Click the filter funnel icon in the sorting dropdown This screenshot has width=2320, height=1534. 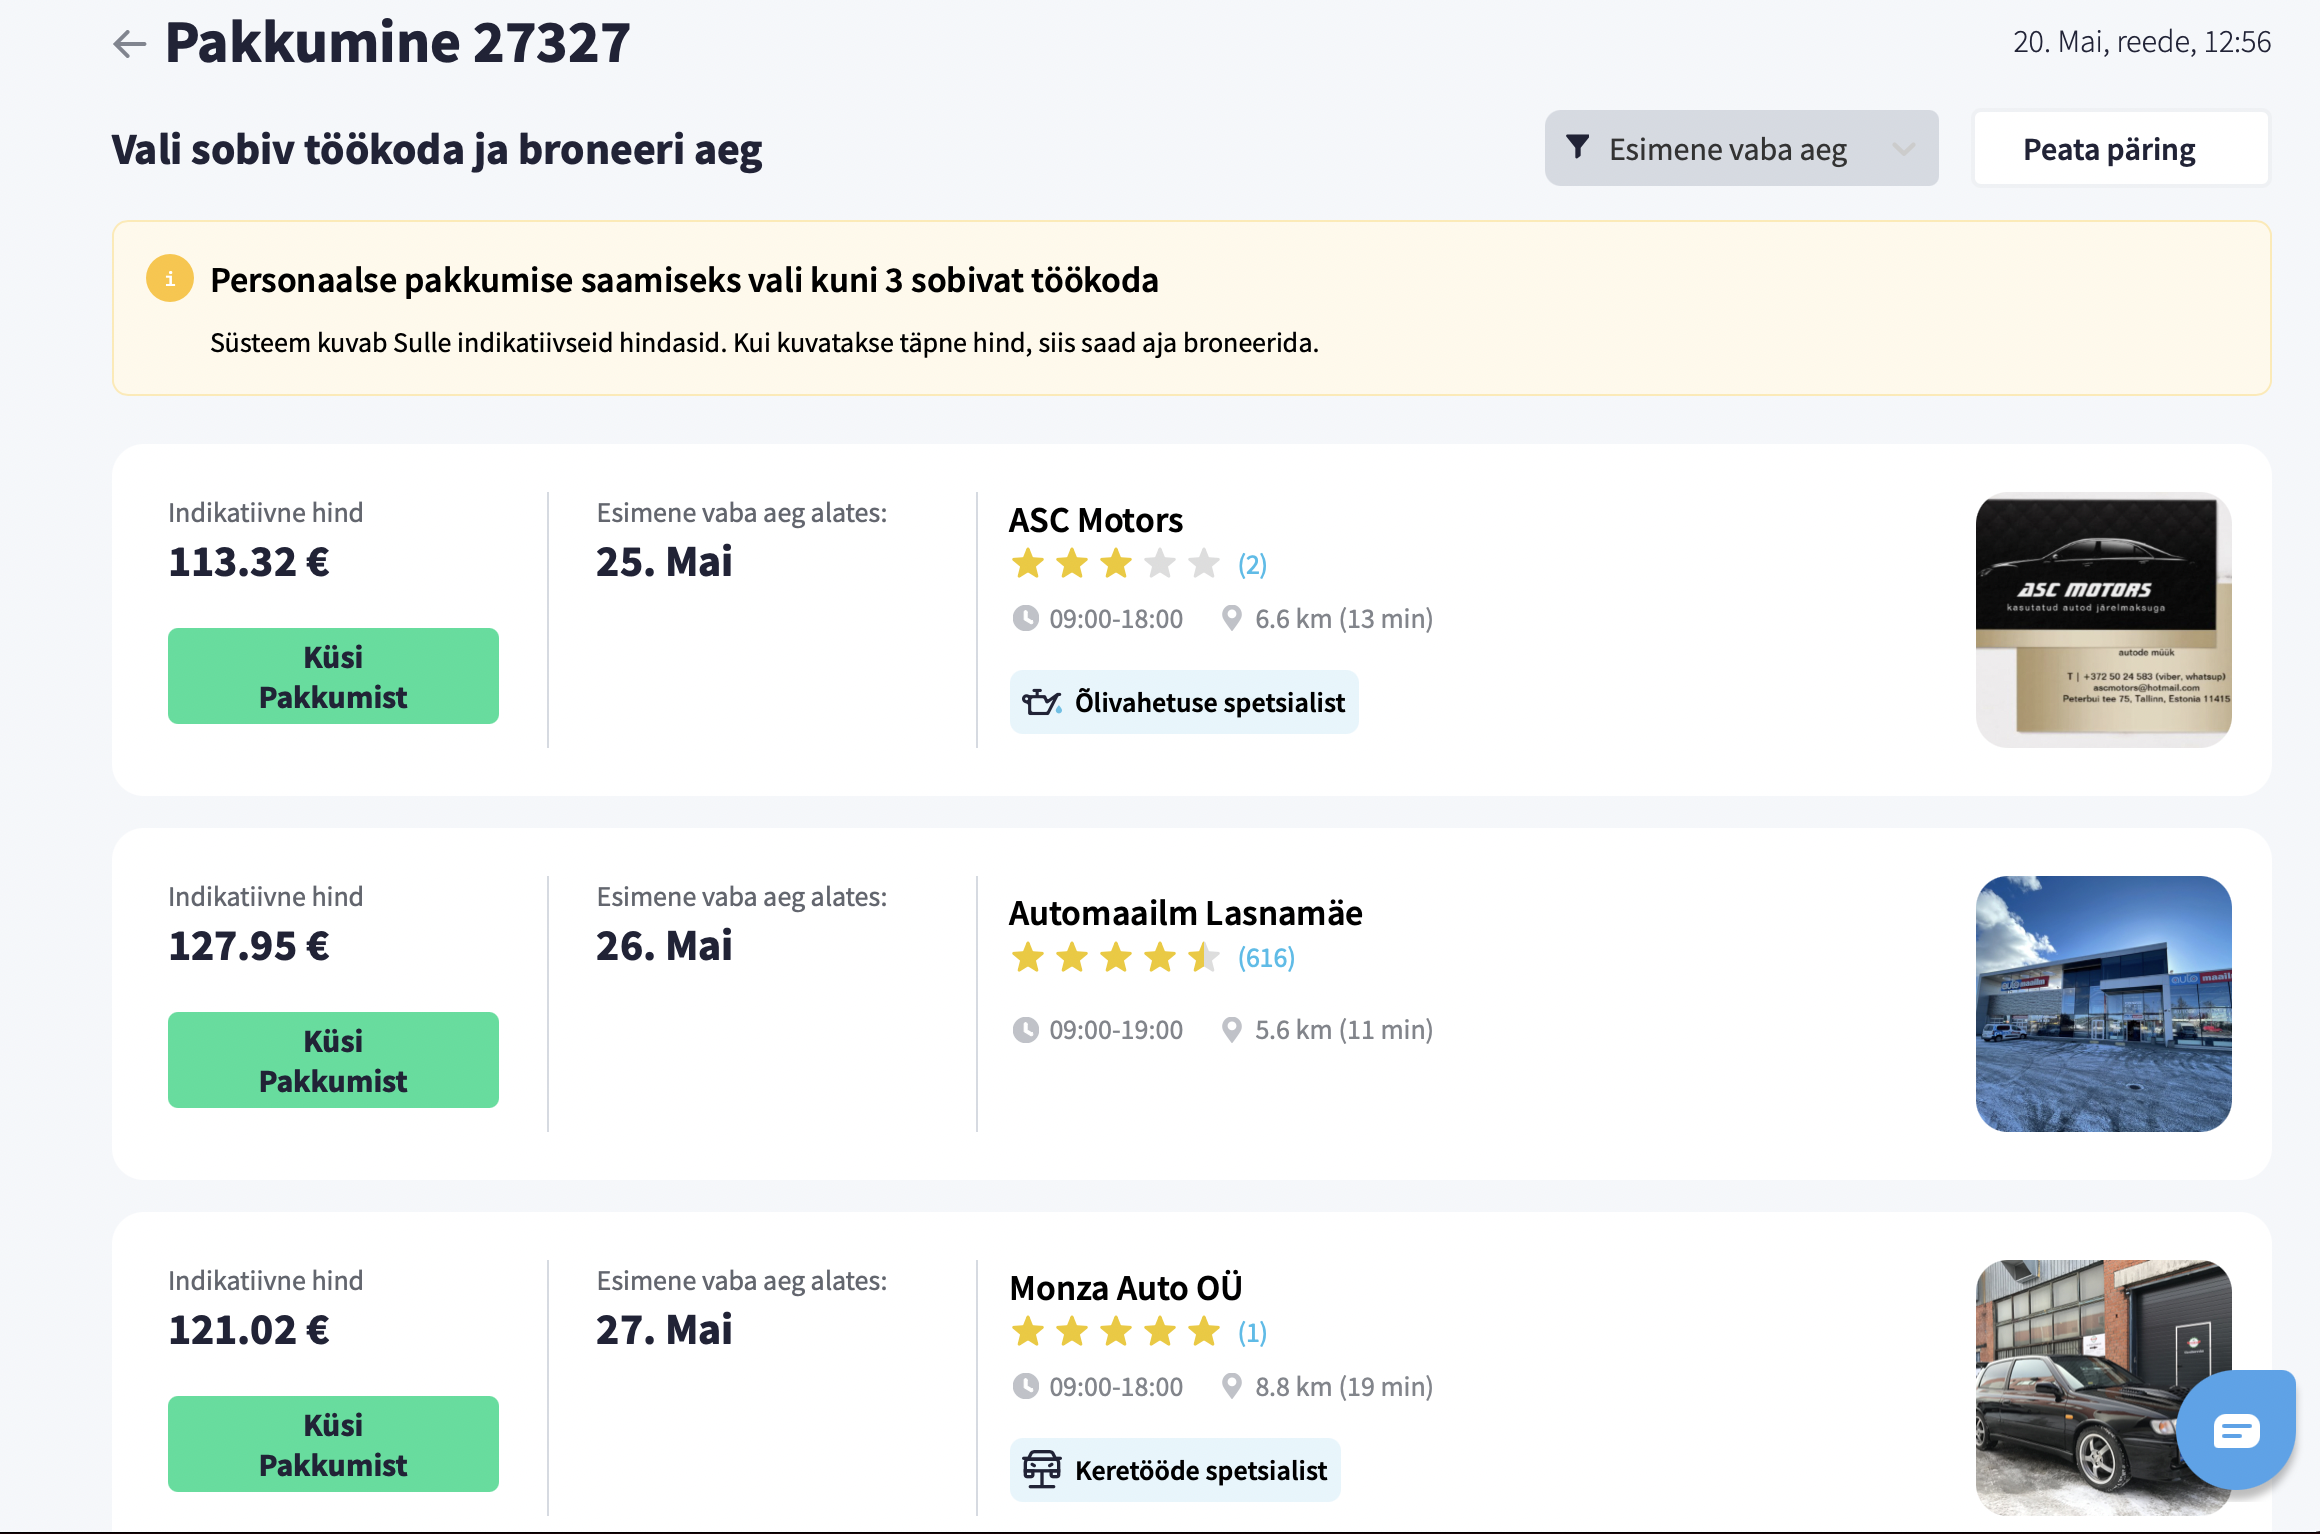click(x=1577, y=148)
